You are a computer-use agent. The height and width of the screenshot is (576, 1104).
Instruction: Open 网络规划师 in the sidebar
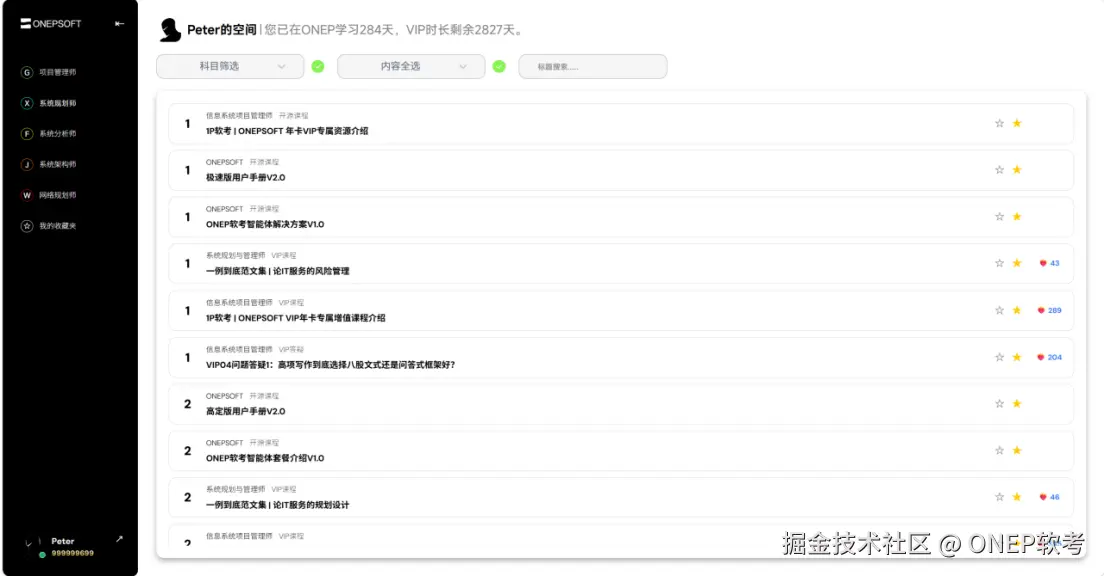click(x=58, y=195)
